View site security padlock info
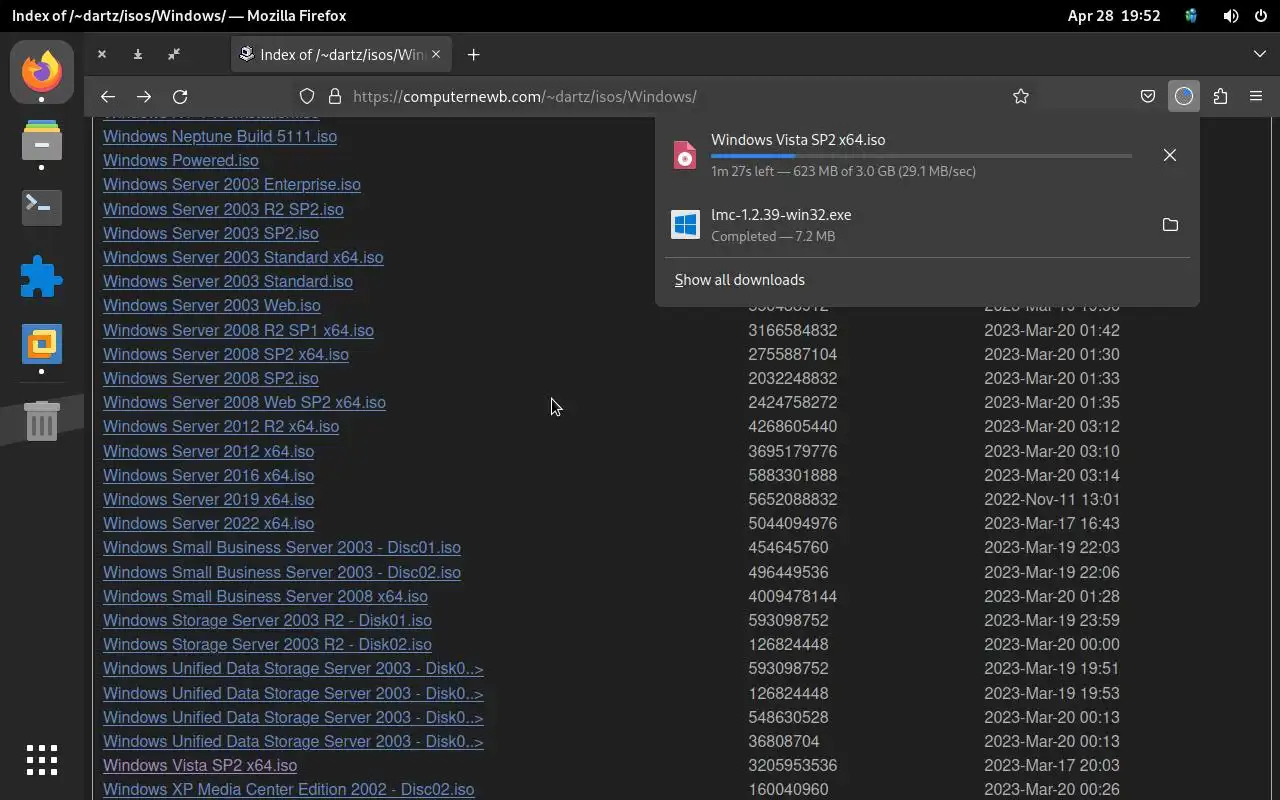1280x800 pixels. click(335, 96)
